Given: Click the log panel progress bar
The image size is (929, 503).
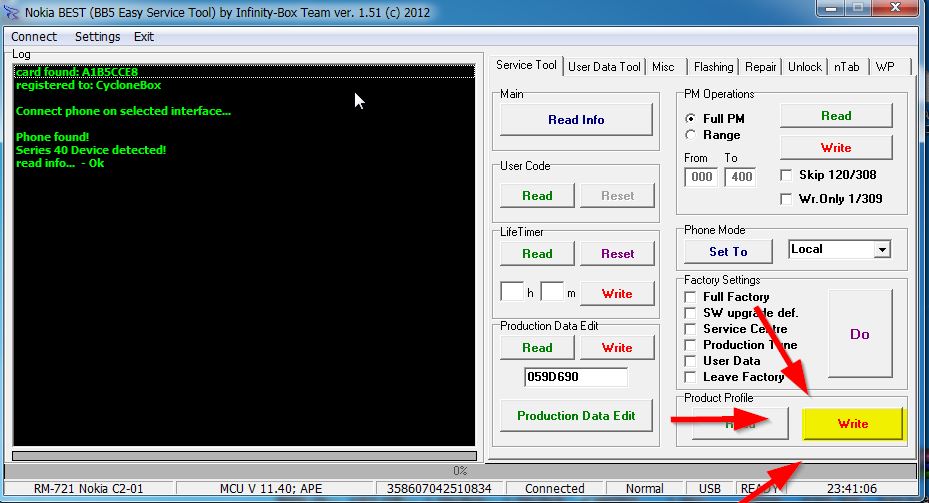Looking at the screenshot, I should pos(244,456).
